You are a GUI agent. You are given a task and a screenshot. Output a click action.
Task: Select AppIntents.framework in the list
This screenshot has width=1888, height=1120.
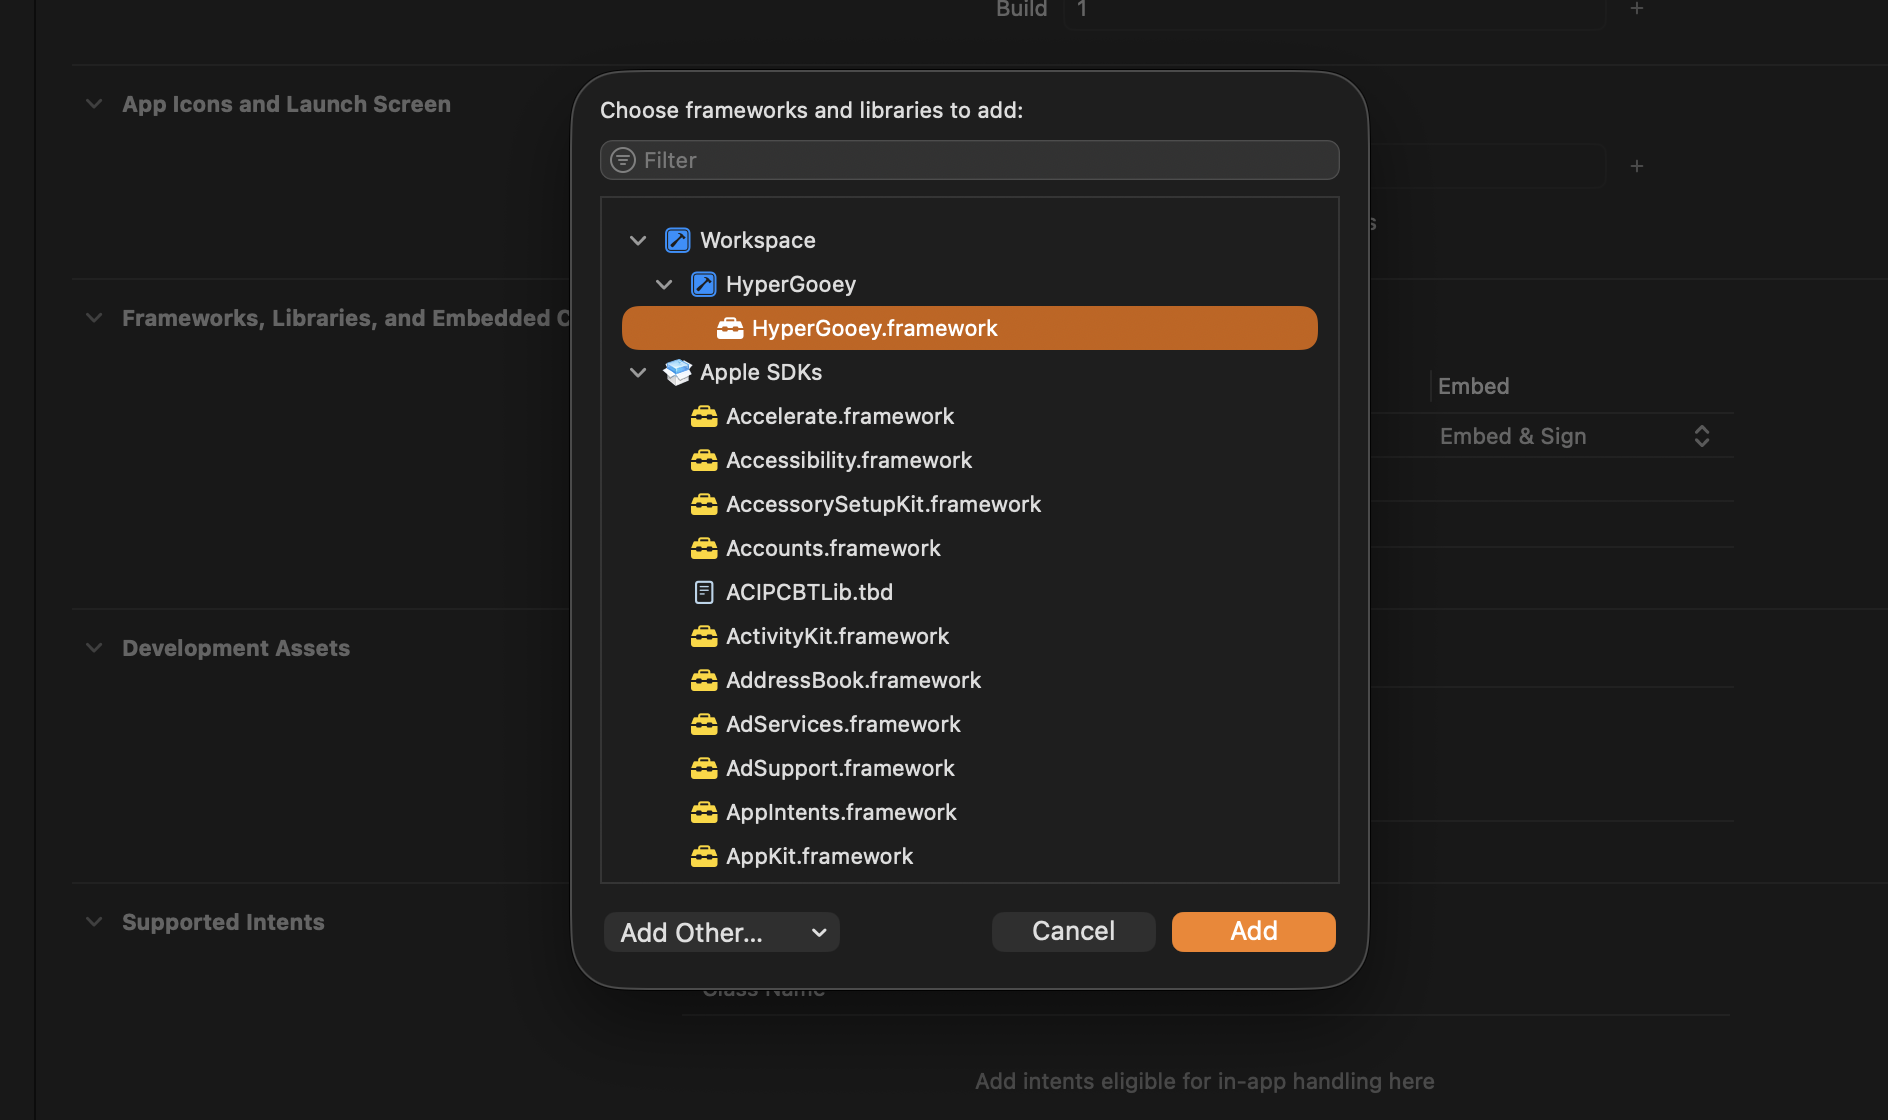[970, 812]
